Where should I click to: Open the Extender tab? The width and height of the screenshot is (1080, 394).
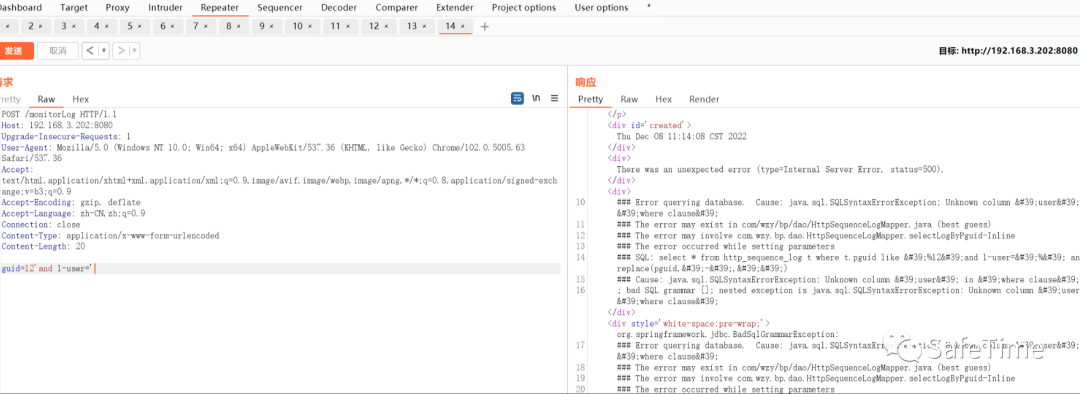pos(455,8)
